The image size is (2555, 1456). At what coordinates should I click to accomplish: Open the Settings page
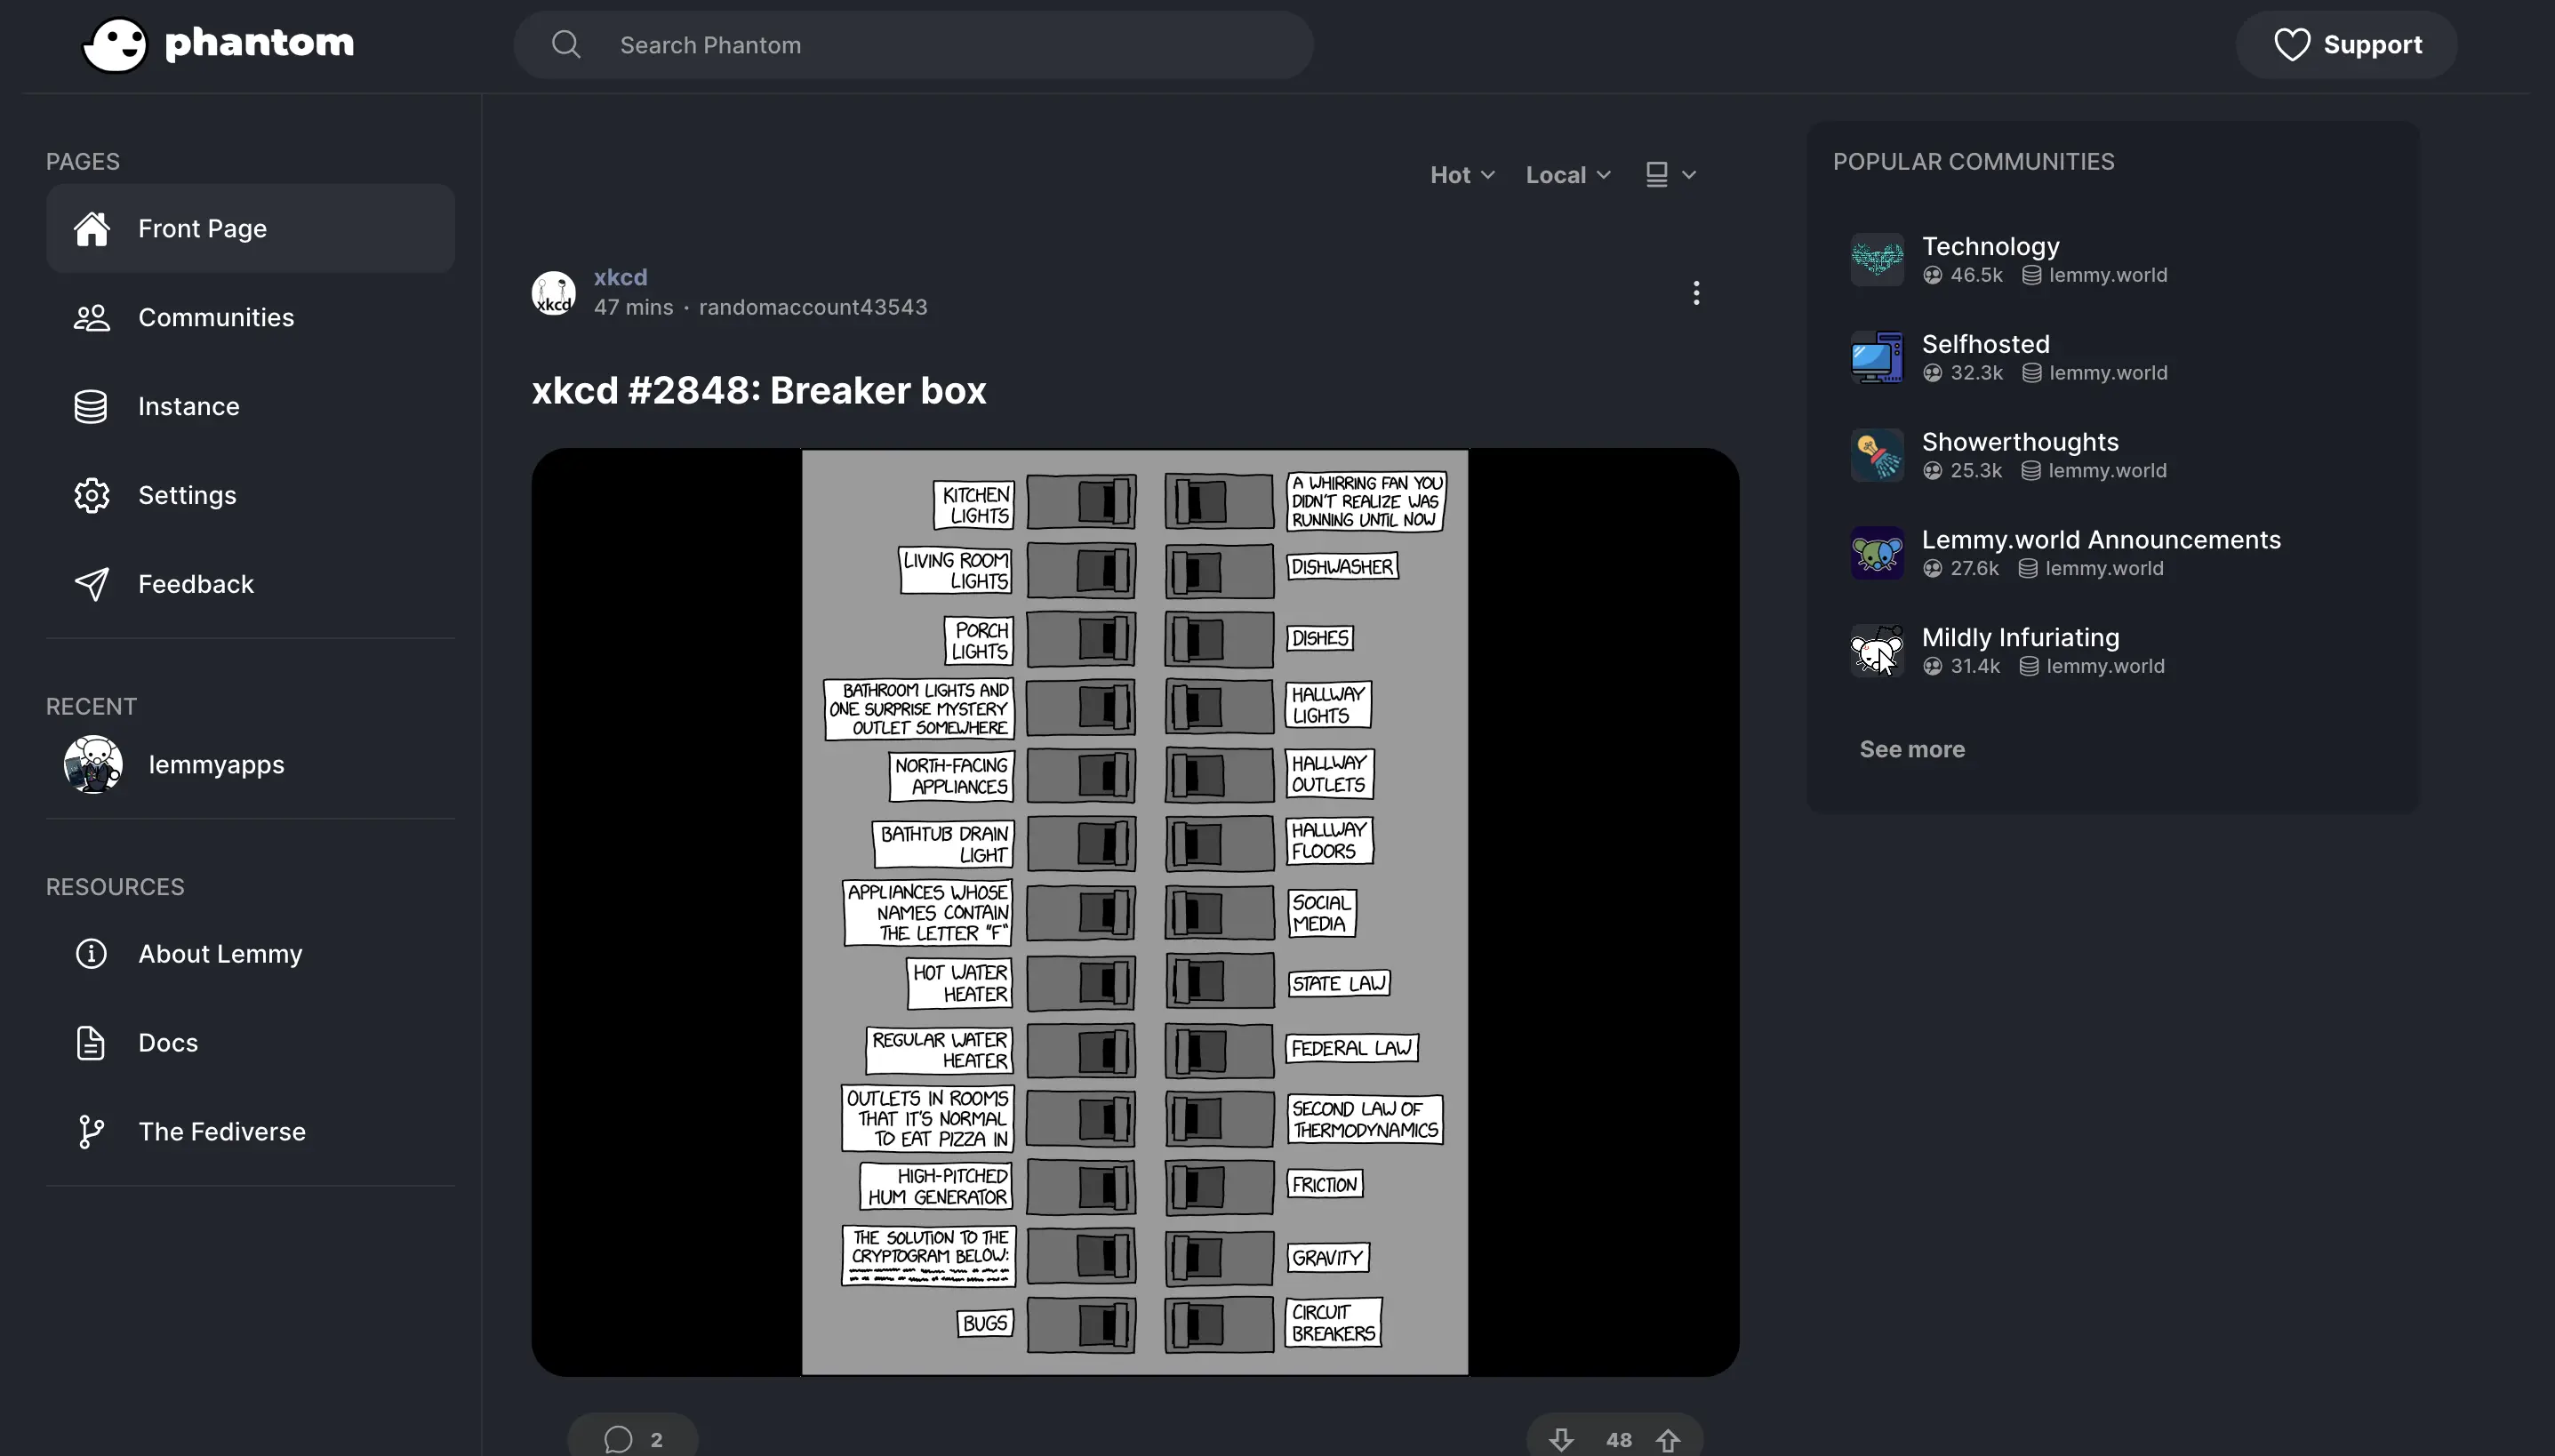coord(250,496)
